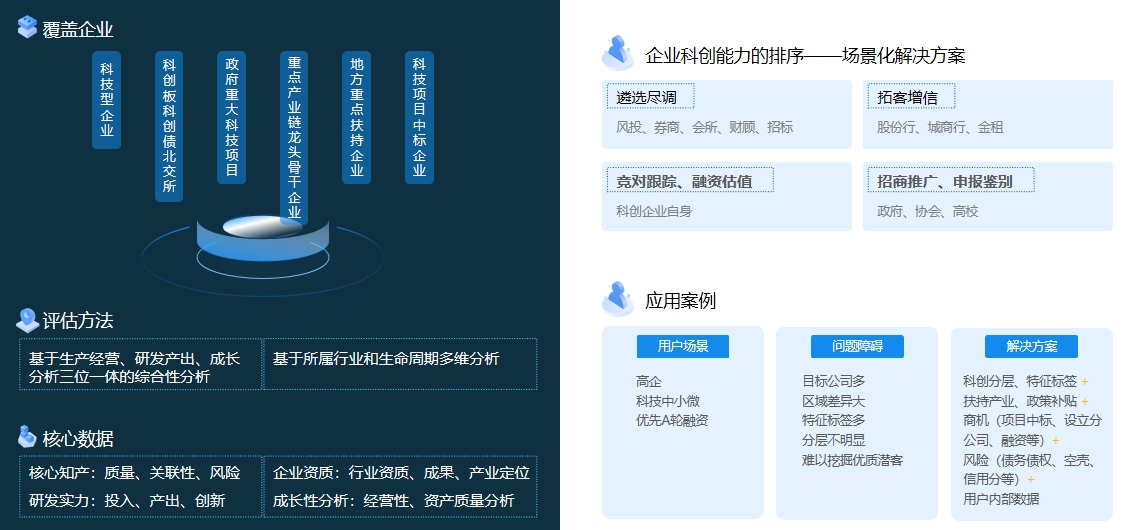Click 企业资质：行业资质、成果、产业定位 line
This screenshot has width=1134, height=530.
(x=401, y=473)
